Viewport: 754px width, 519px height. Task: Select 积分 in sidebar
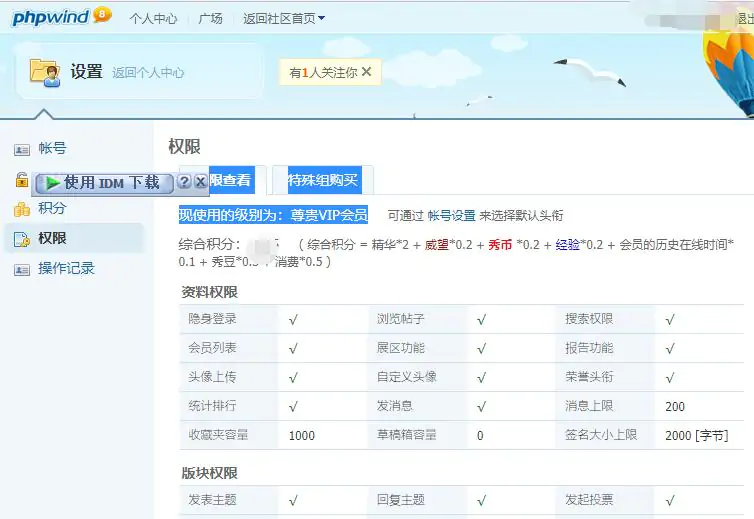coord(52,208)
